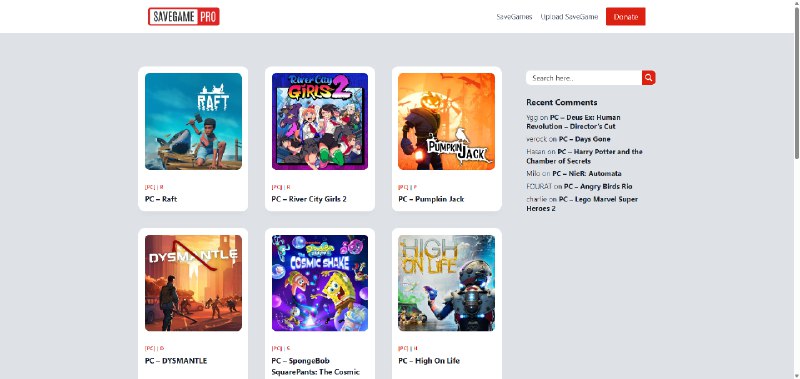Click the PC – Pumpkin Jack title

click(431, 199)
